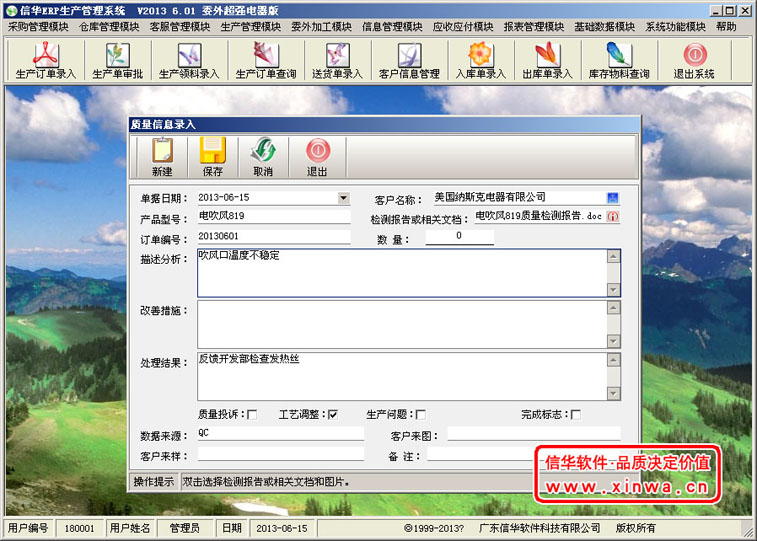Click 取消 icon in dialog toolbar
This screenshot has height=541, width=757.
click(263, 157)
